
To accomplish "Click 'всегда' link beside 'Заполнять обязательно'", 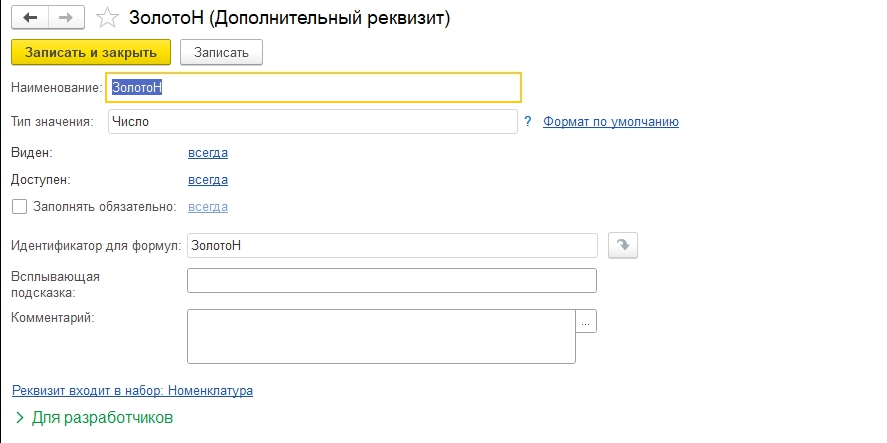I will coord(208,207).
